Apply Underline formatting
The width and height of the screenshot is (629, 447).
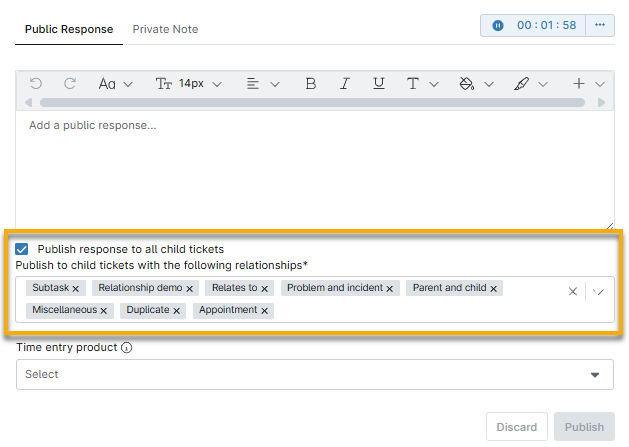click(378, 84)
